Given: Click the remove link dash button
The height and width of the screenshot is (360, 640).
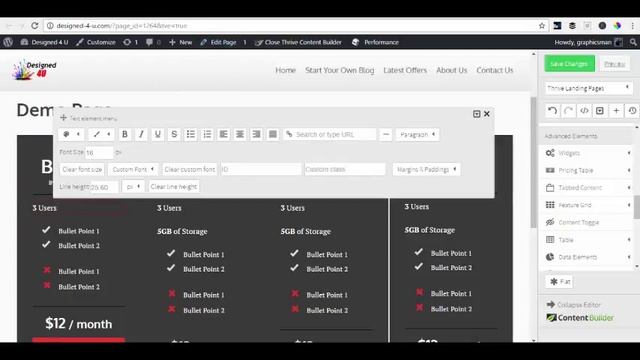Looking at the screenshot, I should [386, 134].
